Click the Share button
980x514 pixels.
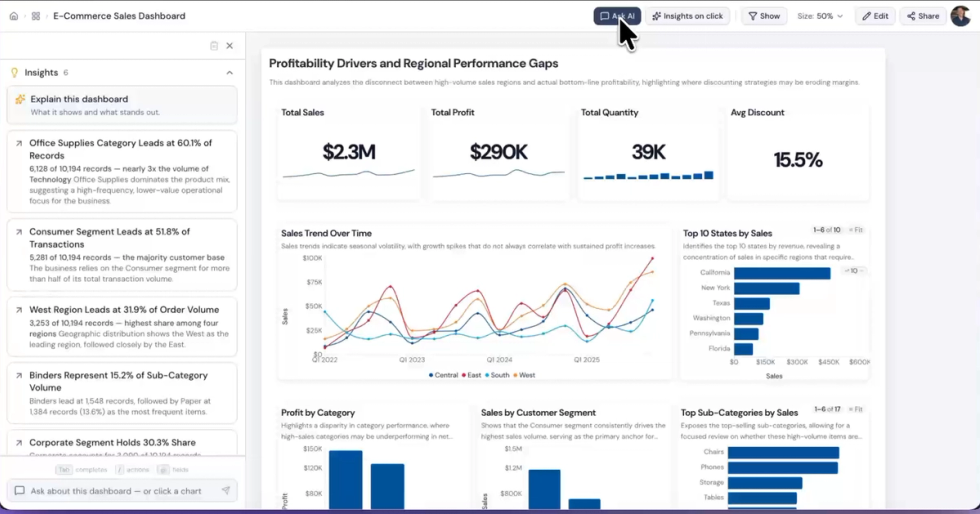[923, 16]
